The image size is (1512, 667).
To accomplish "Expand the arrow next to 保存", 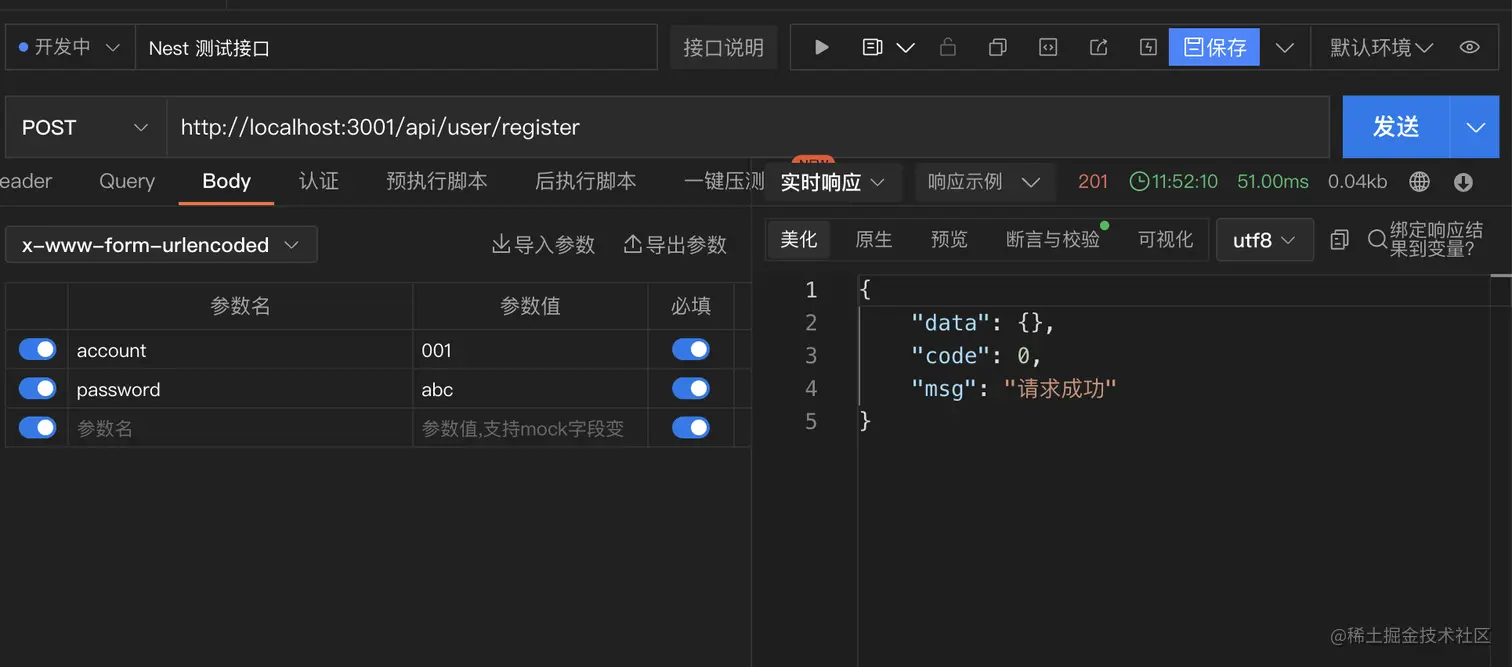I will [1285, 47].
